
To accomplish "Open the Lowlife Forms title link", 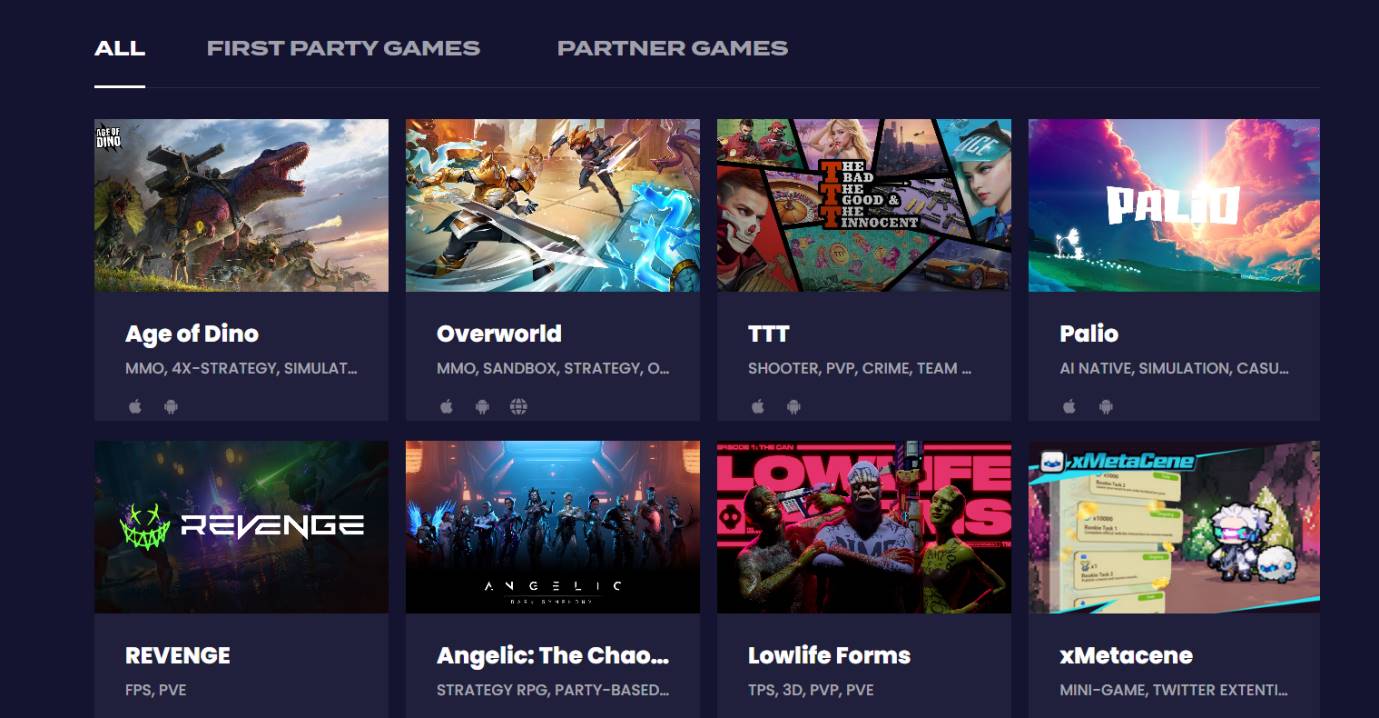I will [x=829, y=656].
